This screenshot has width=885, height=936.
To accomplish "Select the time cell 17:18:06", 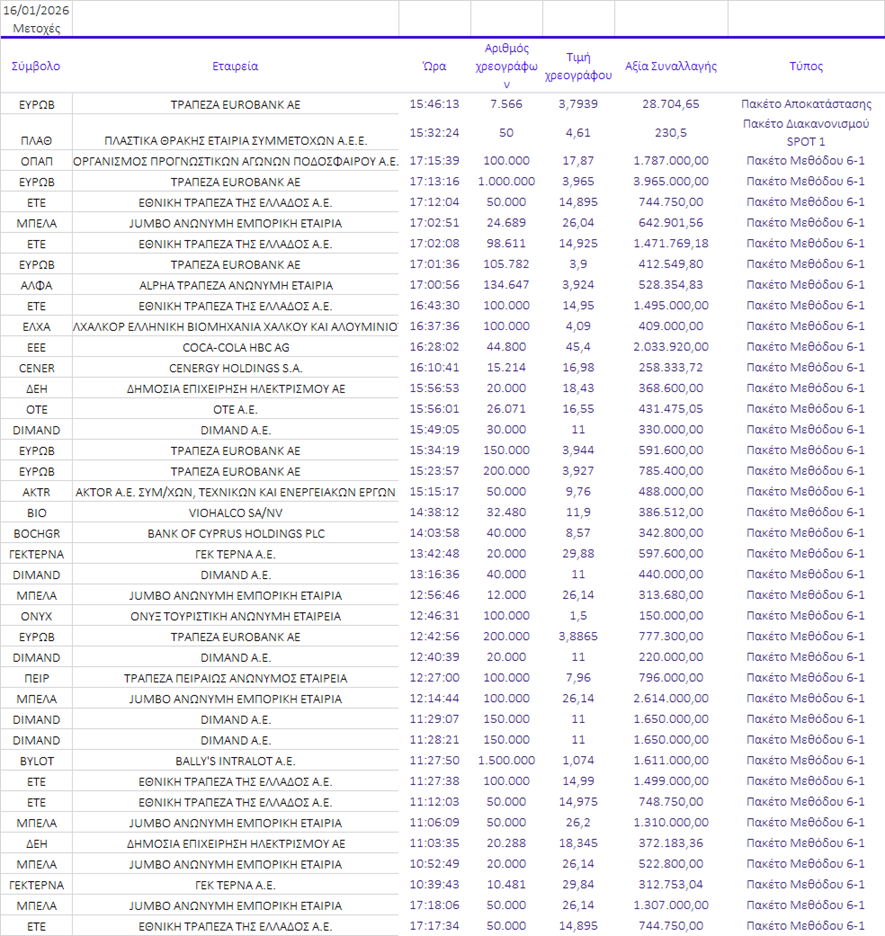I will click(x=434, y=906).
